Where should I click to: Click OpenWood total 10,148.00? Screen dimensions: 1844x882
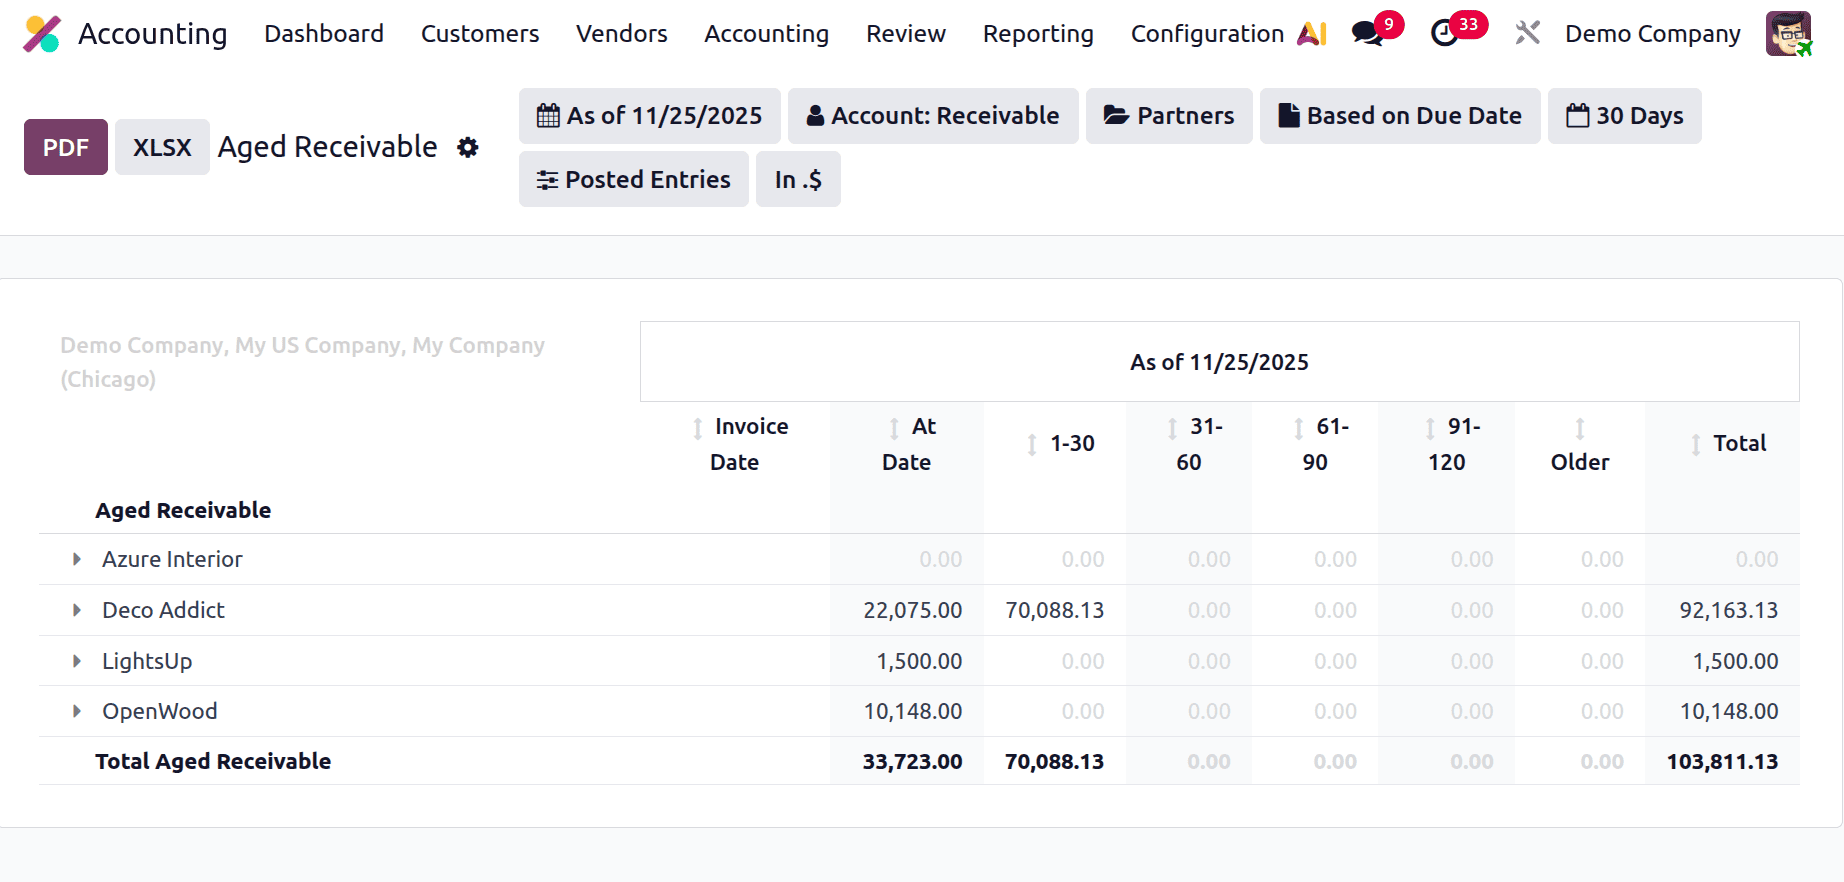tap(1729, 711)
